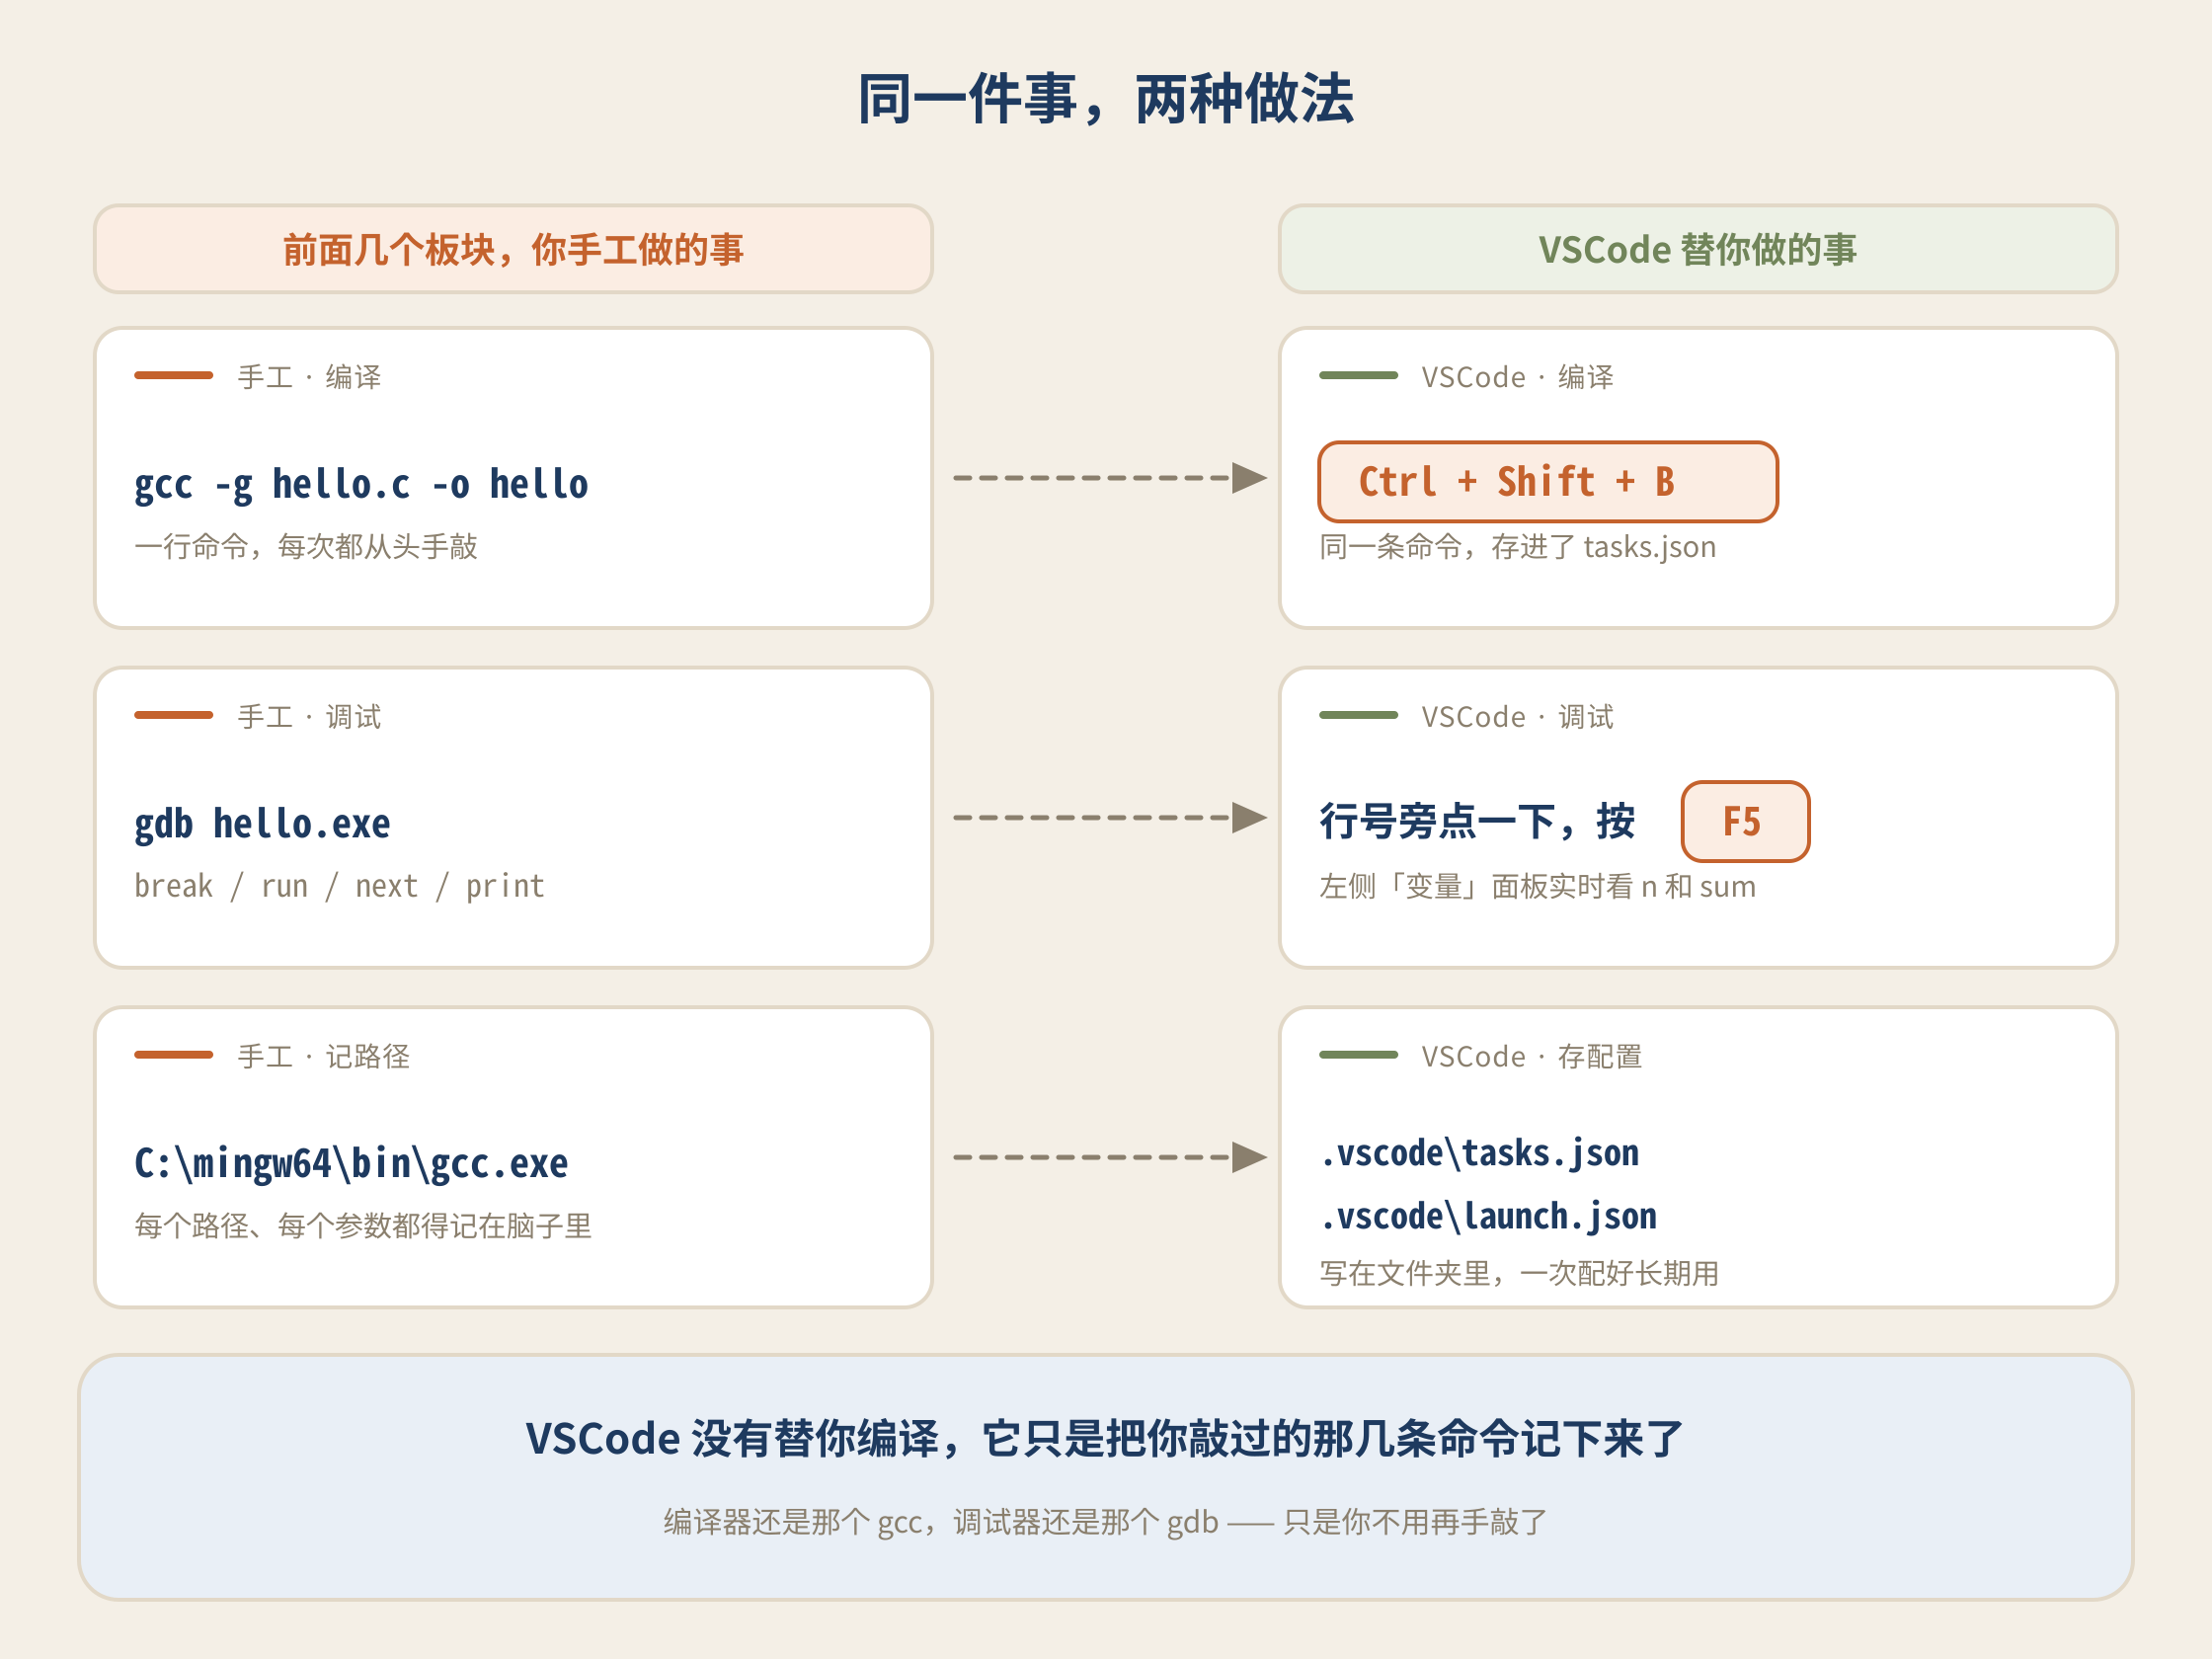Click the command gcc -g hello.c -o hello
2212x1659 pixels.
(361, 485)
